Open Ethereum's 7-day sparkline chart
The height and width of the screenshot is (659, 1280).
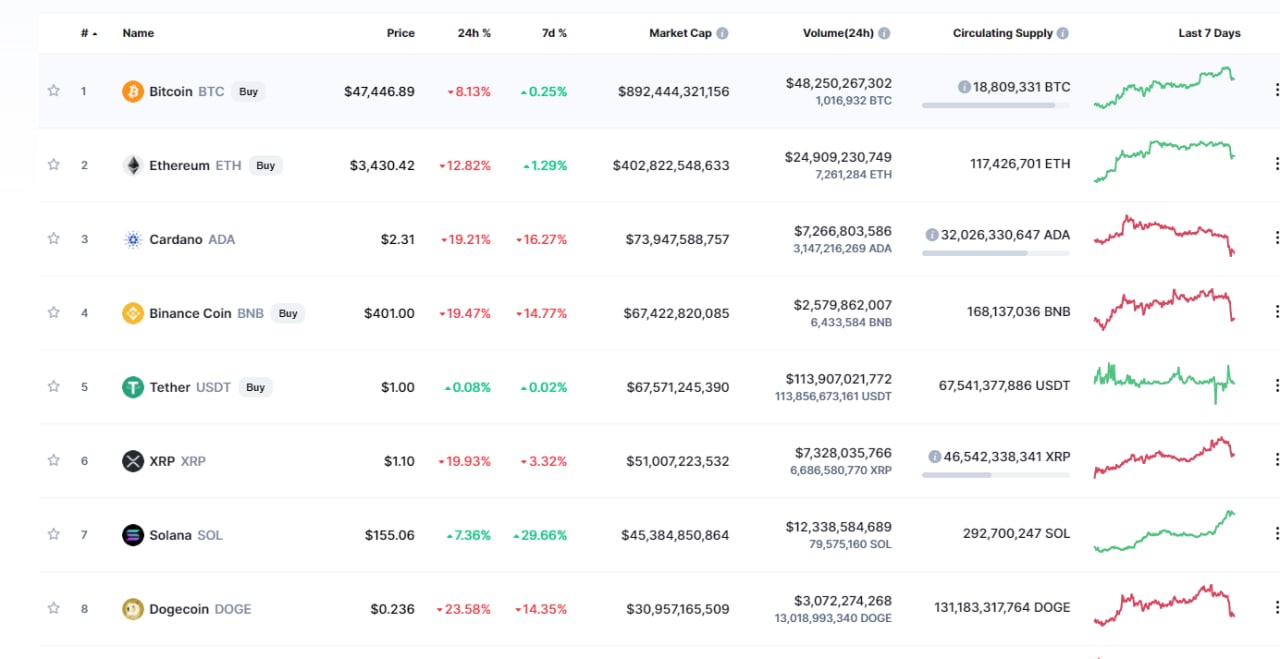pyautogui.click(x=1164, y=161)
